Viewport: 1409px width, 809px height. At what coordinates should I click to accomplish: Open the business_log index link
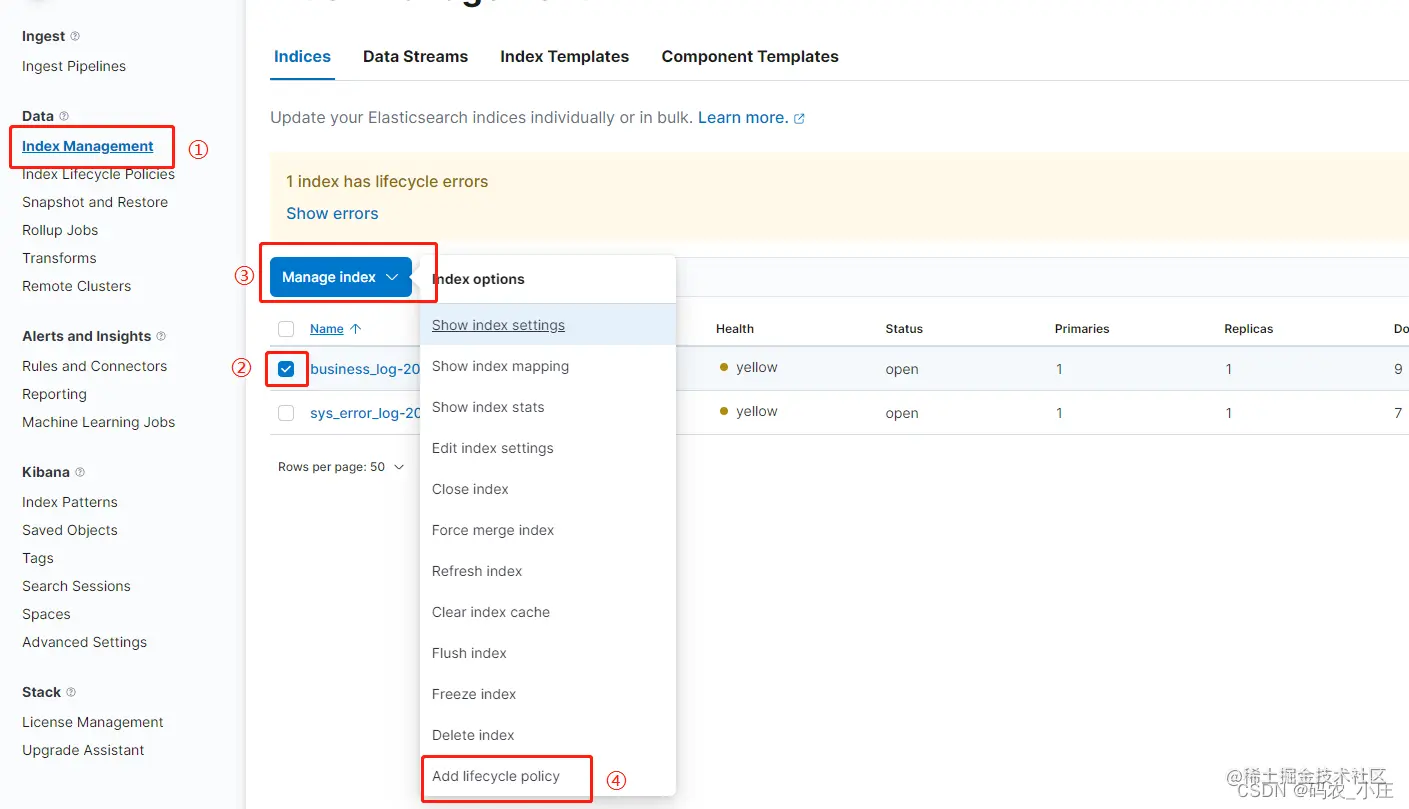365,369
